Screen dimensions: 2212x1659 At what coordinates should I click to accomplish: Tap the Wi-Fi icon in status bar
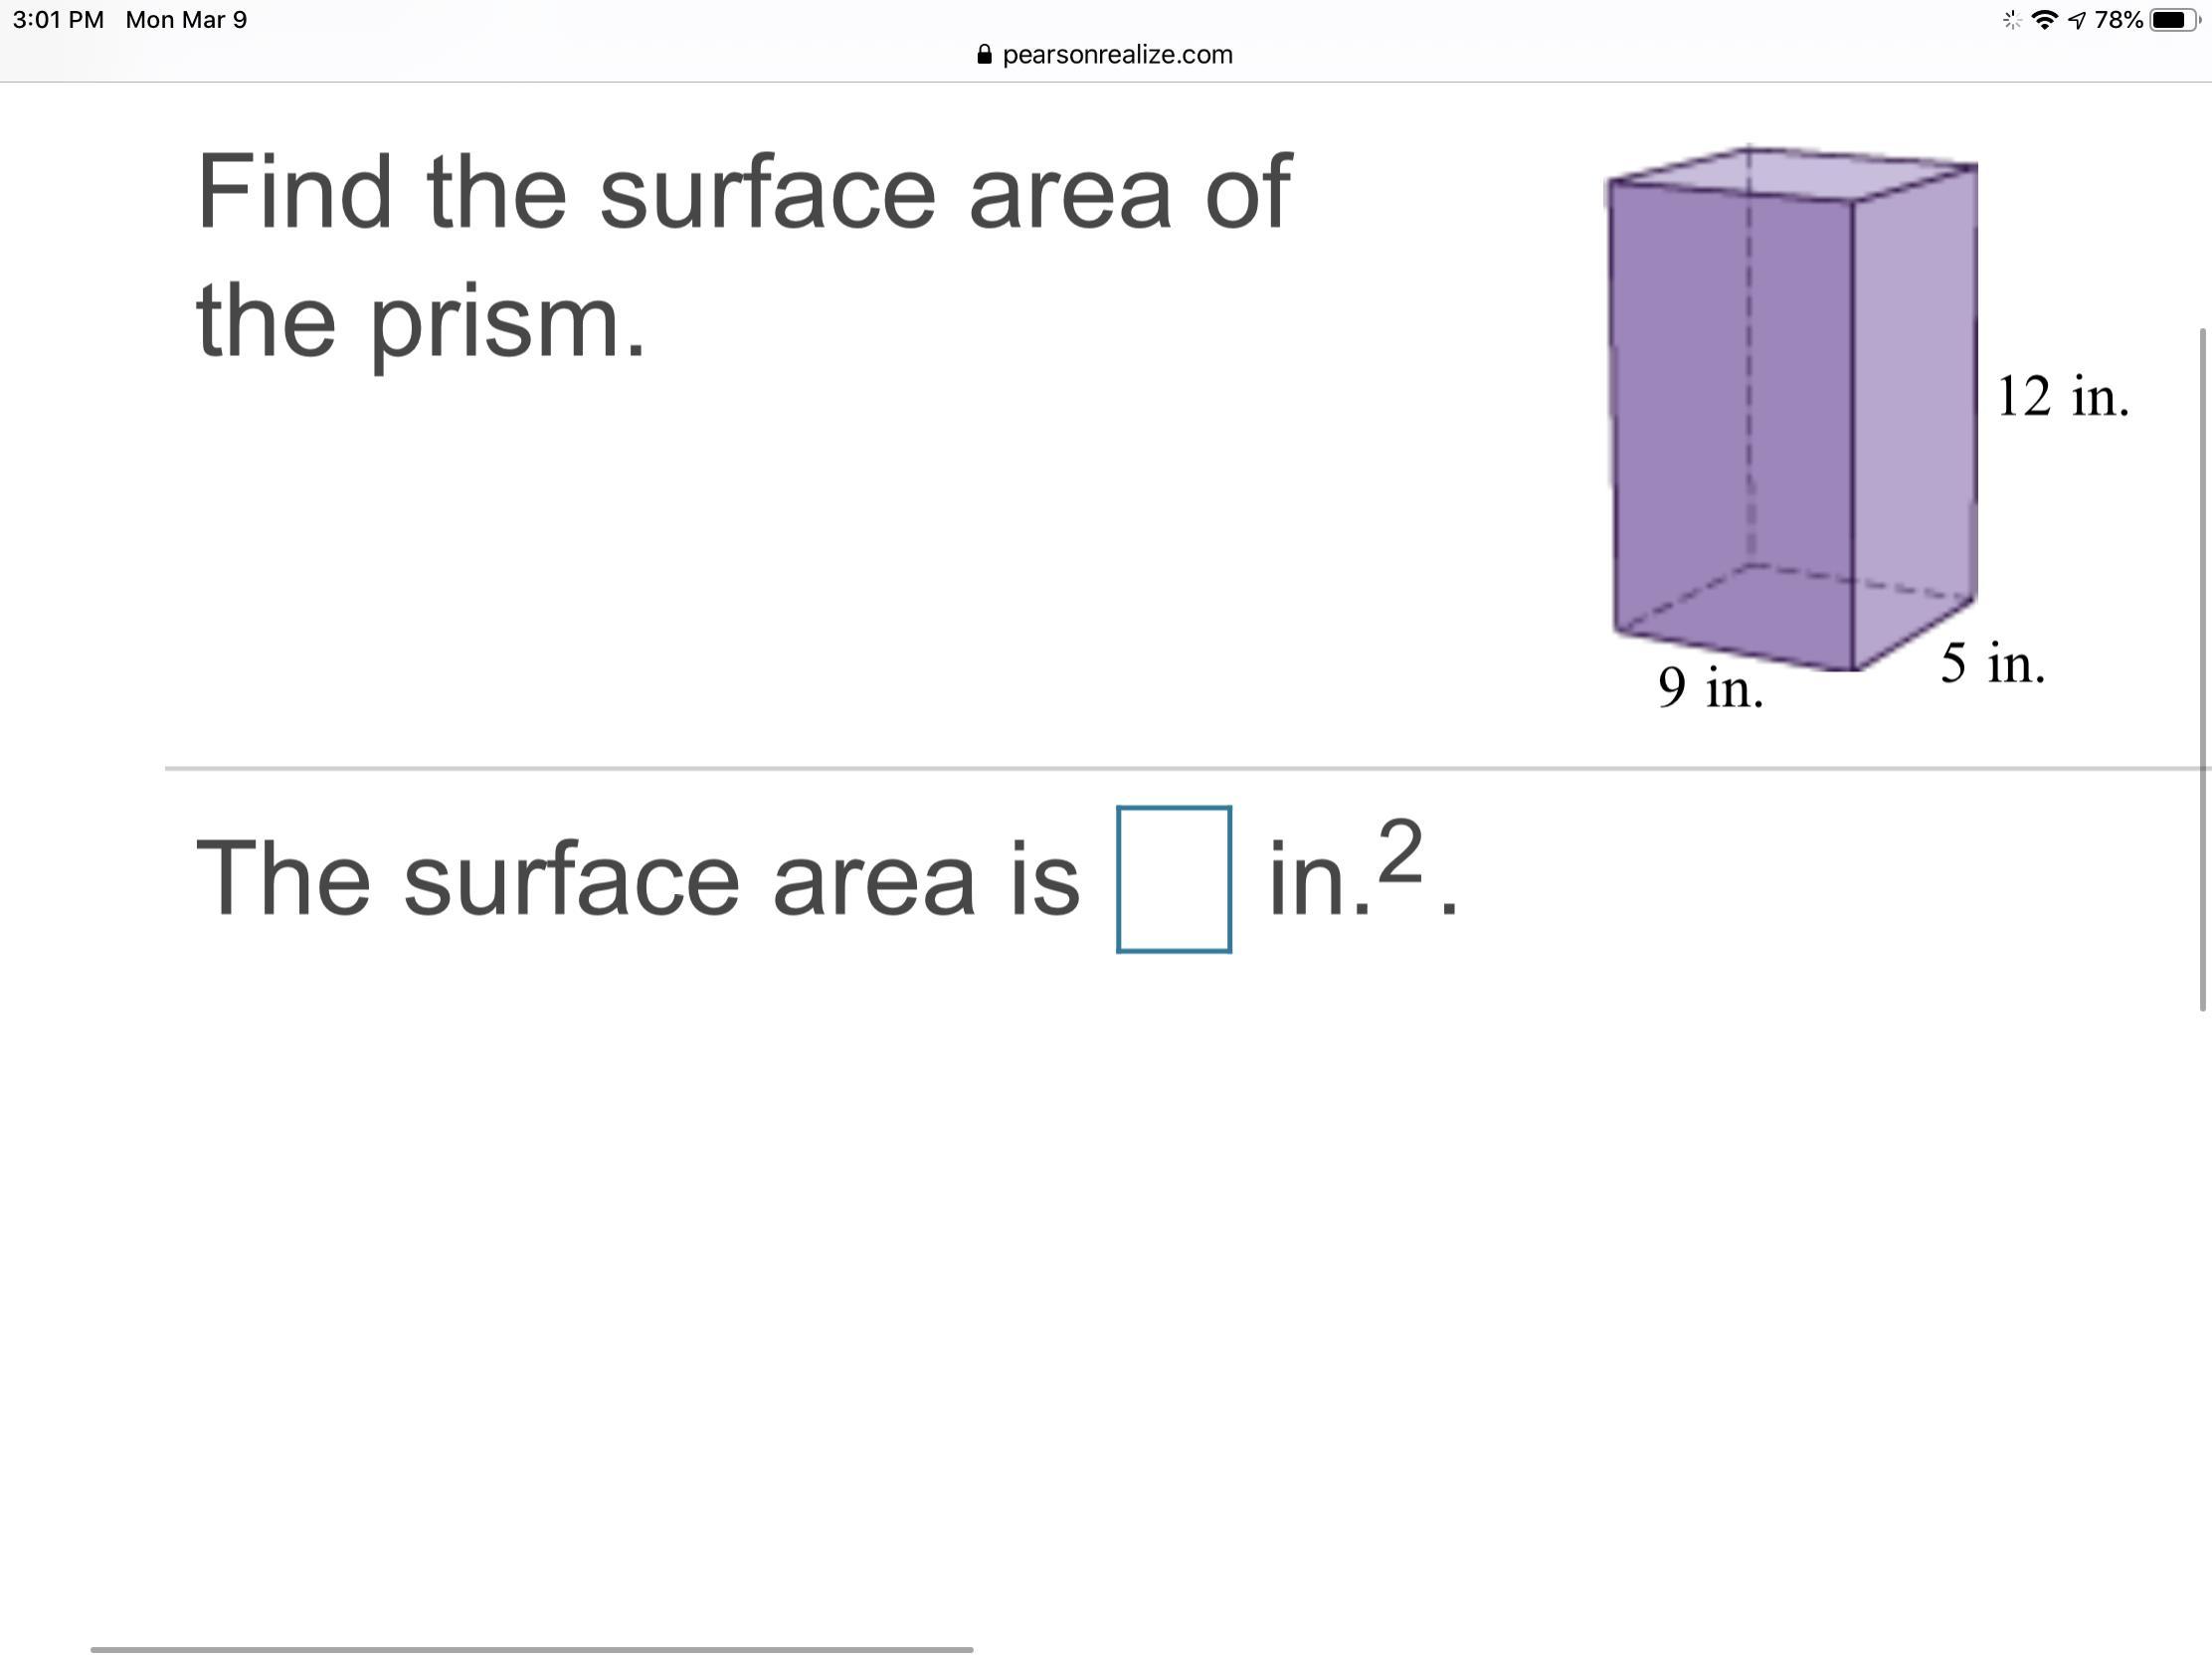coord(2046,20)
